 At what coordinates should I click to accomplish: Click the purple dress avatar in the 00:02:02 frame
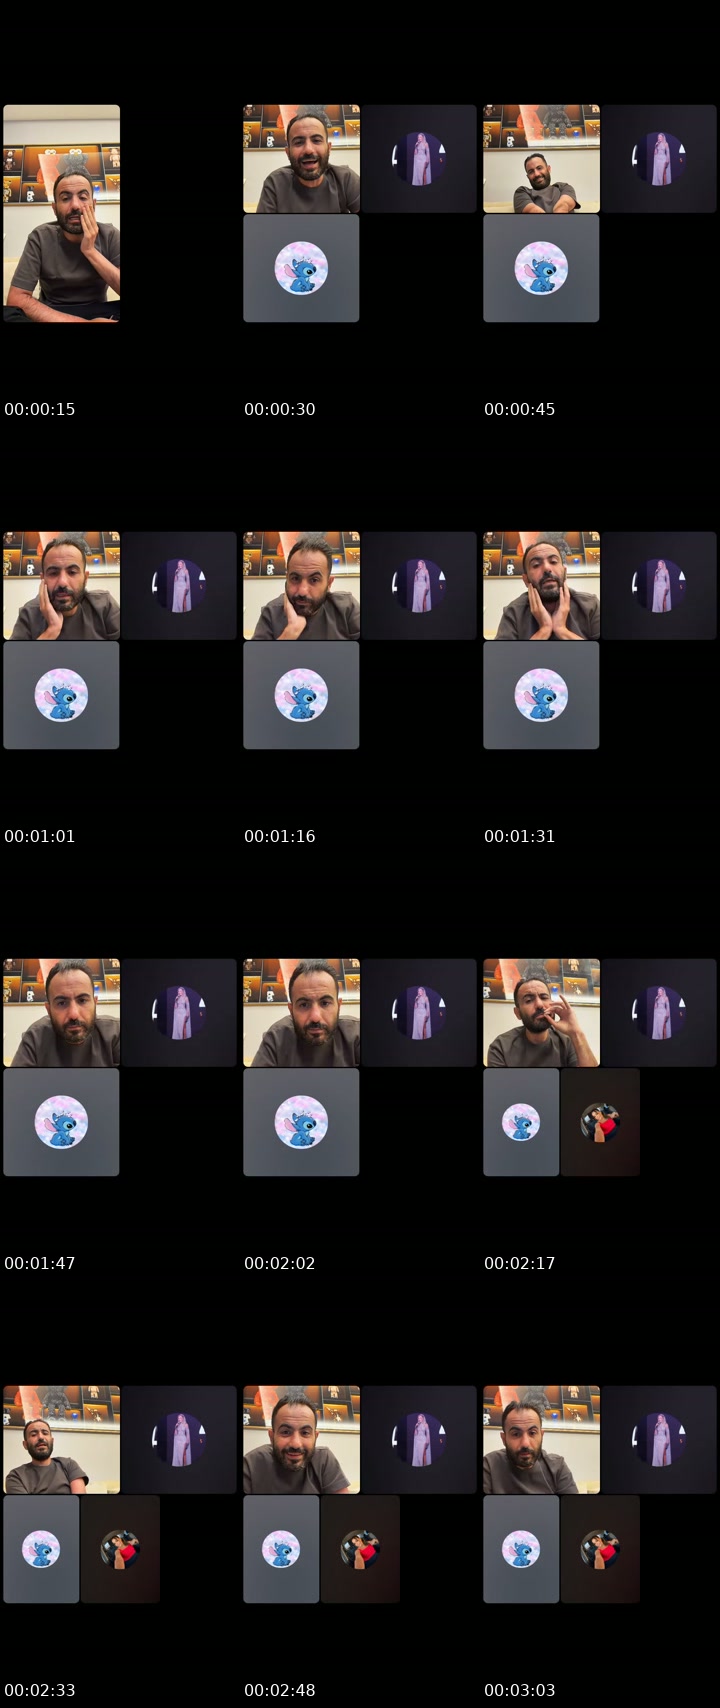(x=419, y=1013)
